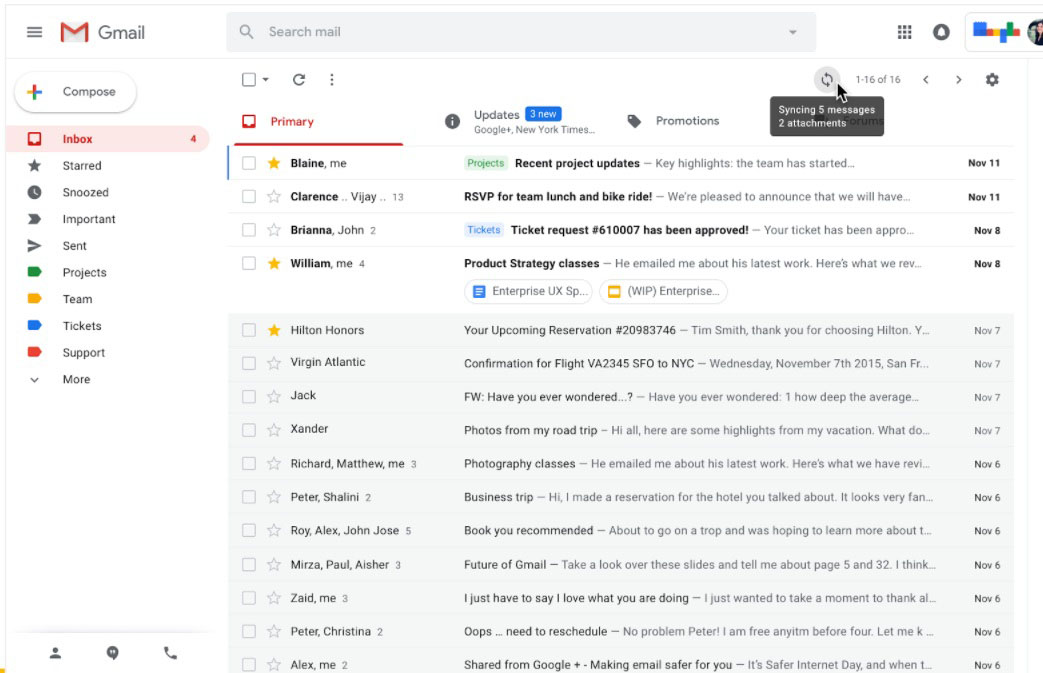The width and height of the screenshot is (1043, 673).
Task: Select the Hilton Honors email checkbox
Action: click(x=249, y=330)
